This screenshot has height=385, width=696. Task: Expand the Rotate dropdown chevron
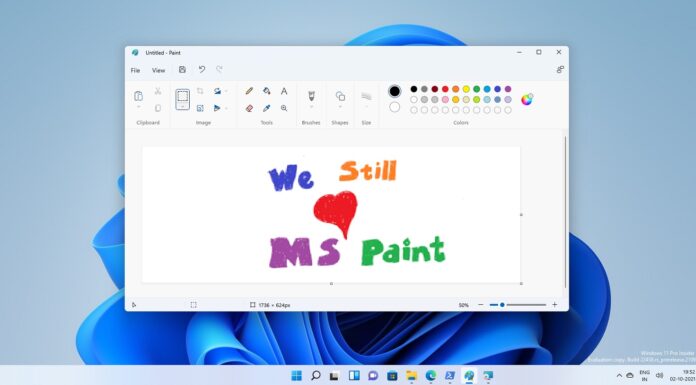(226, 91)
